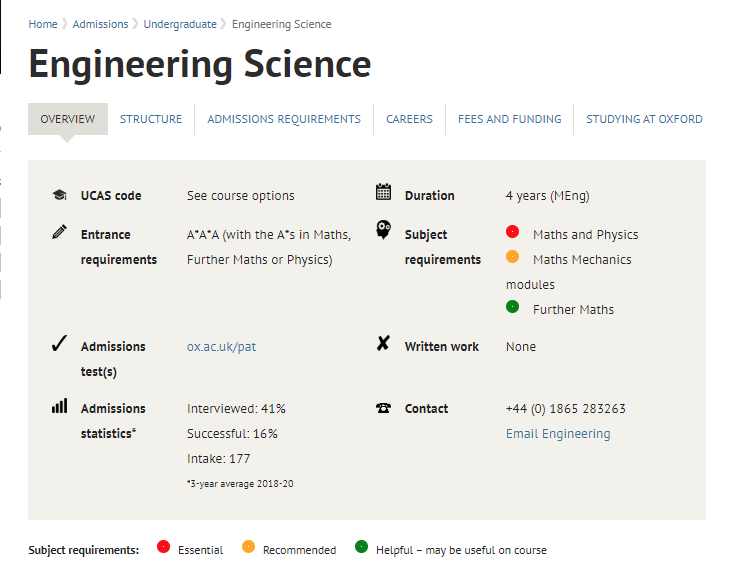Go to the Fees and Funding tab
Viewport: 748px width, 573px height.
tap(509, 119)
